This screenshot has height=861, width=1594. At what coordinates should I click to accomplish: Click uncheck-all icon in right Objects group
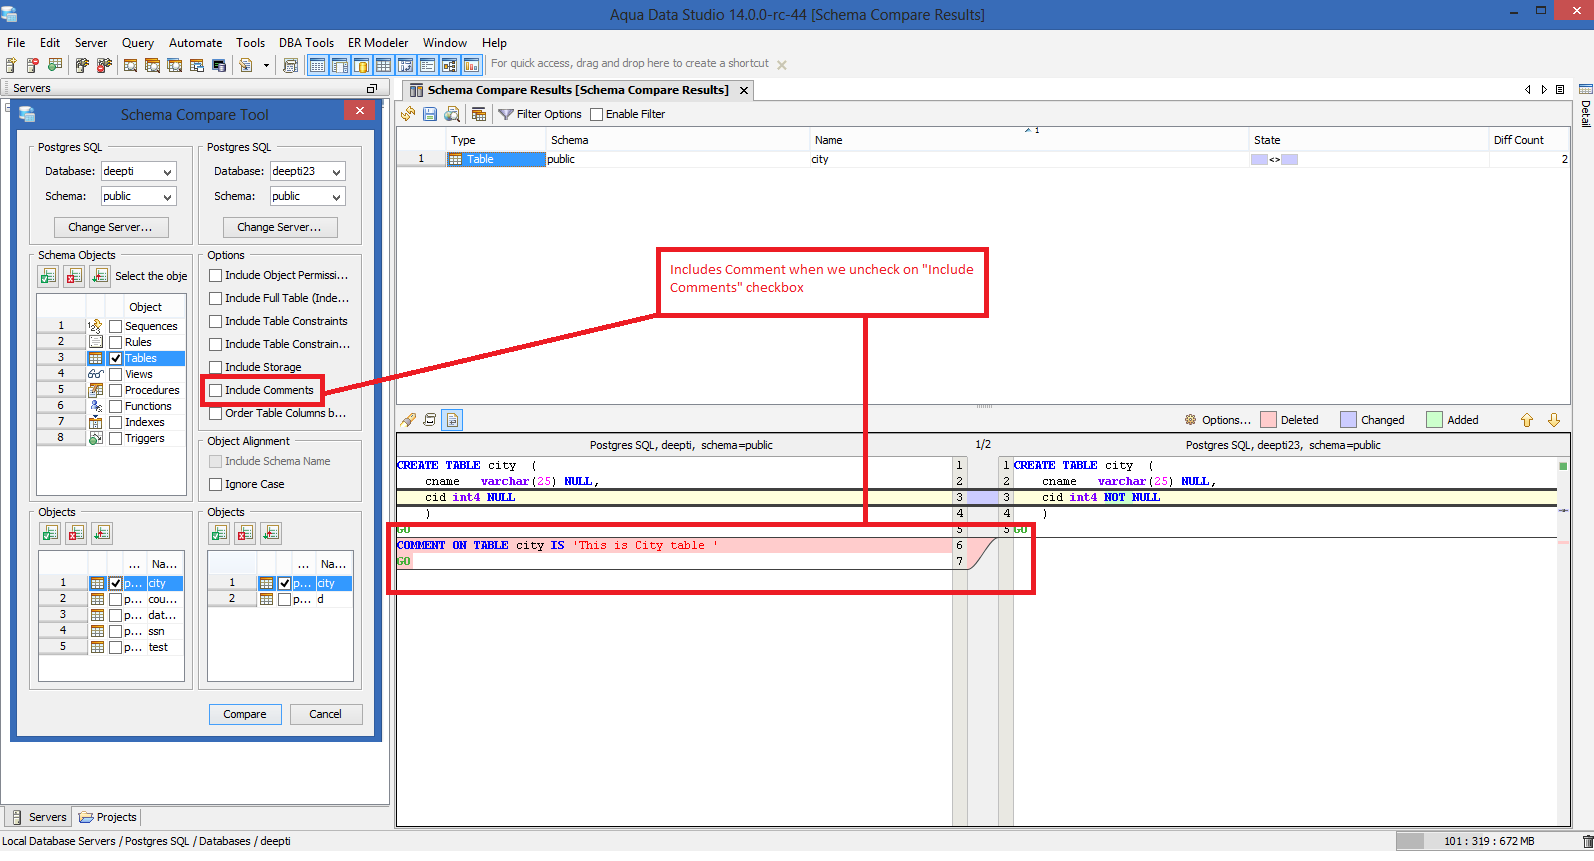click(245, 533)
